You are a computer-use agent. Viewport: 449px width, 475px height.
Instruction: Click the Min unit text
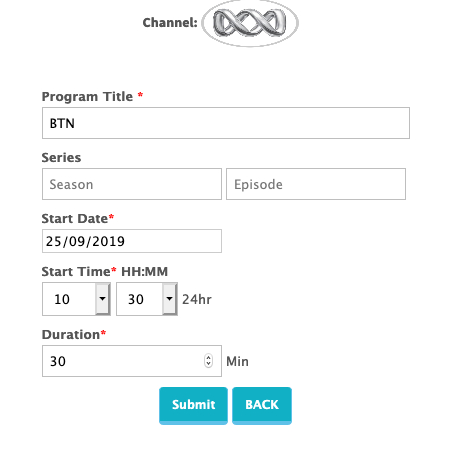pyautogui.click(x=237, y=361)
